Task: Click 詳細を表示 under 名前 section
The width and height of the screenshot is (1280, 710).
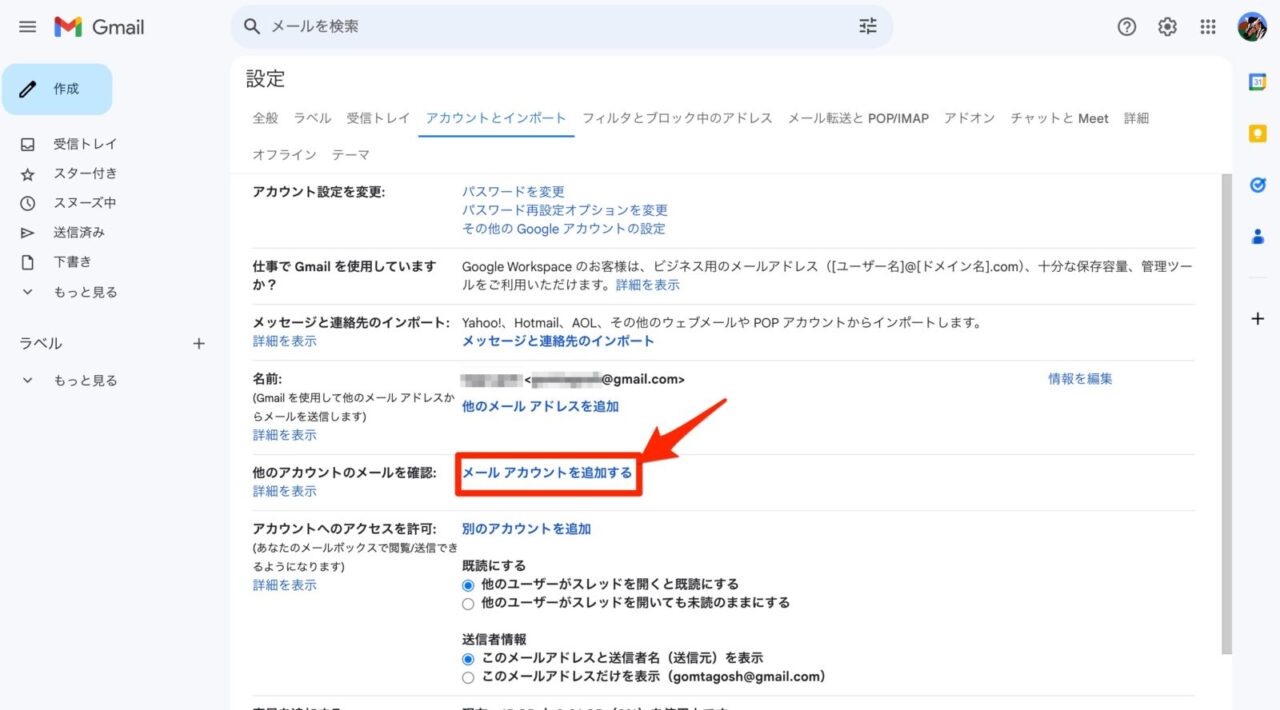Action: click(285, 435)
